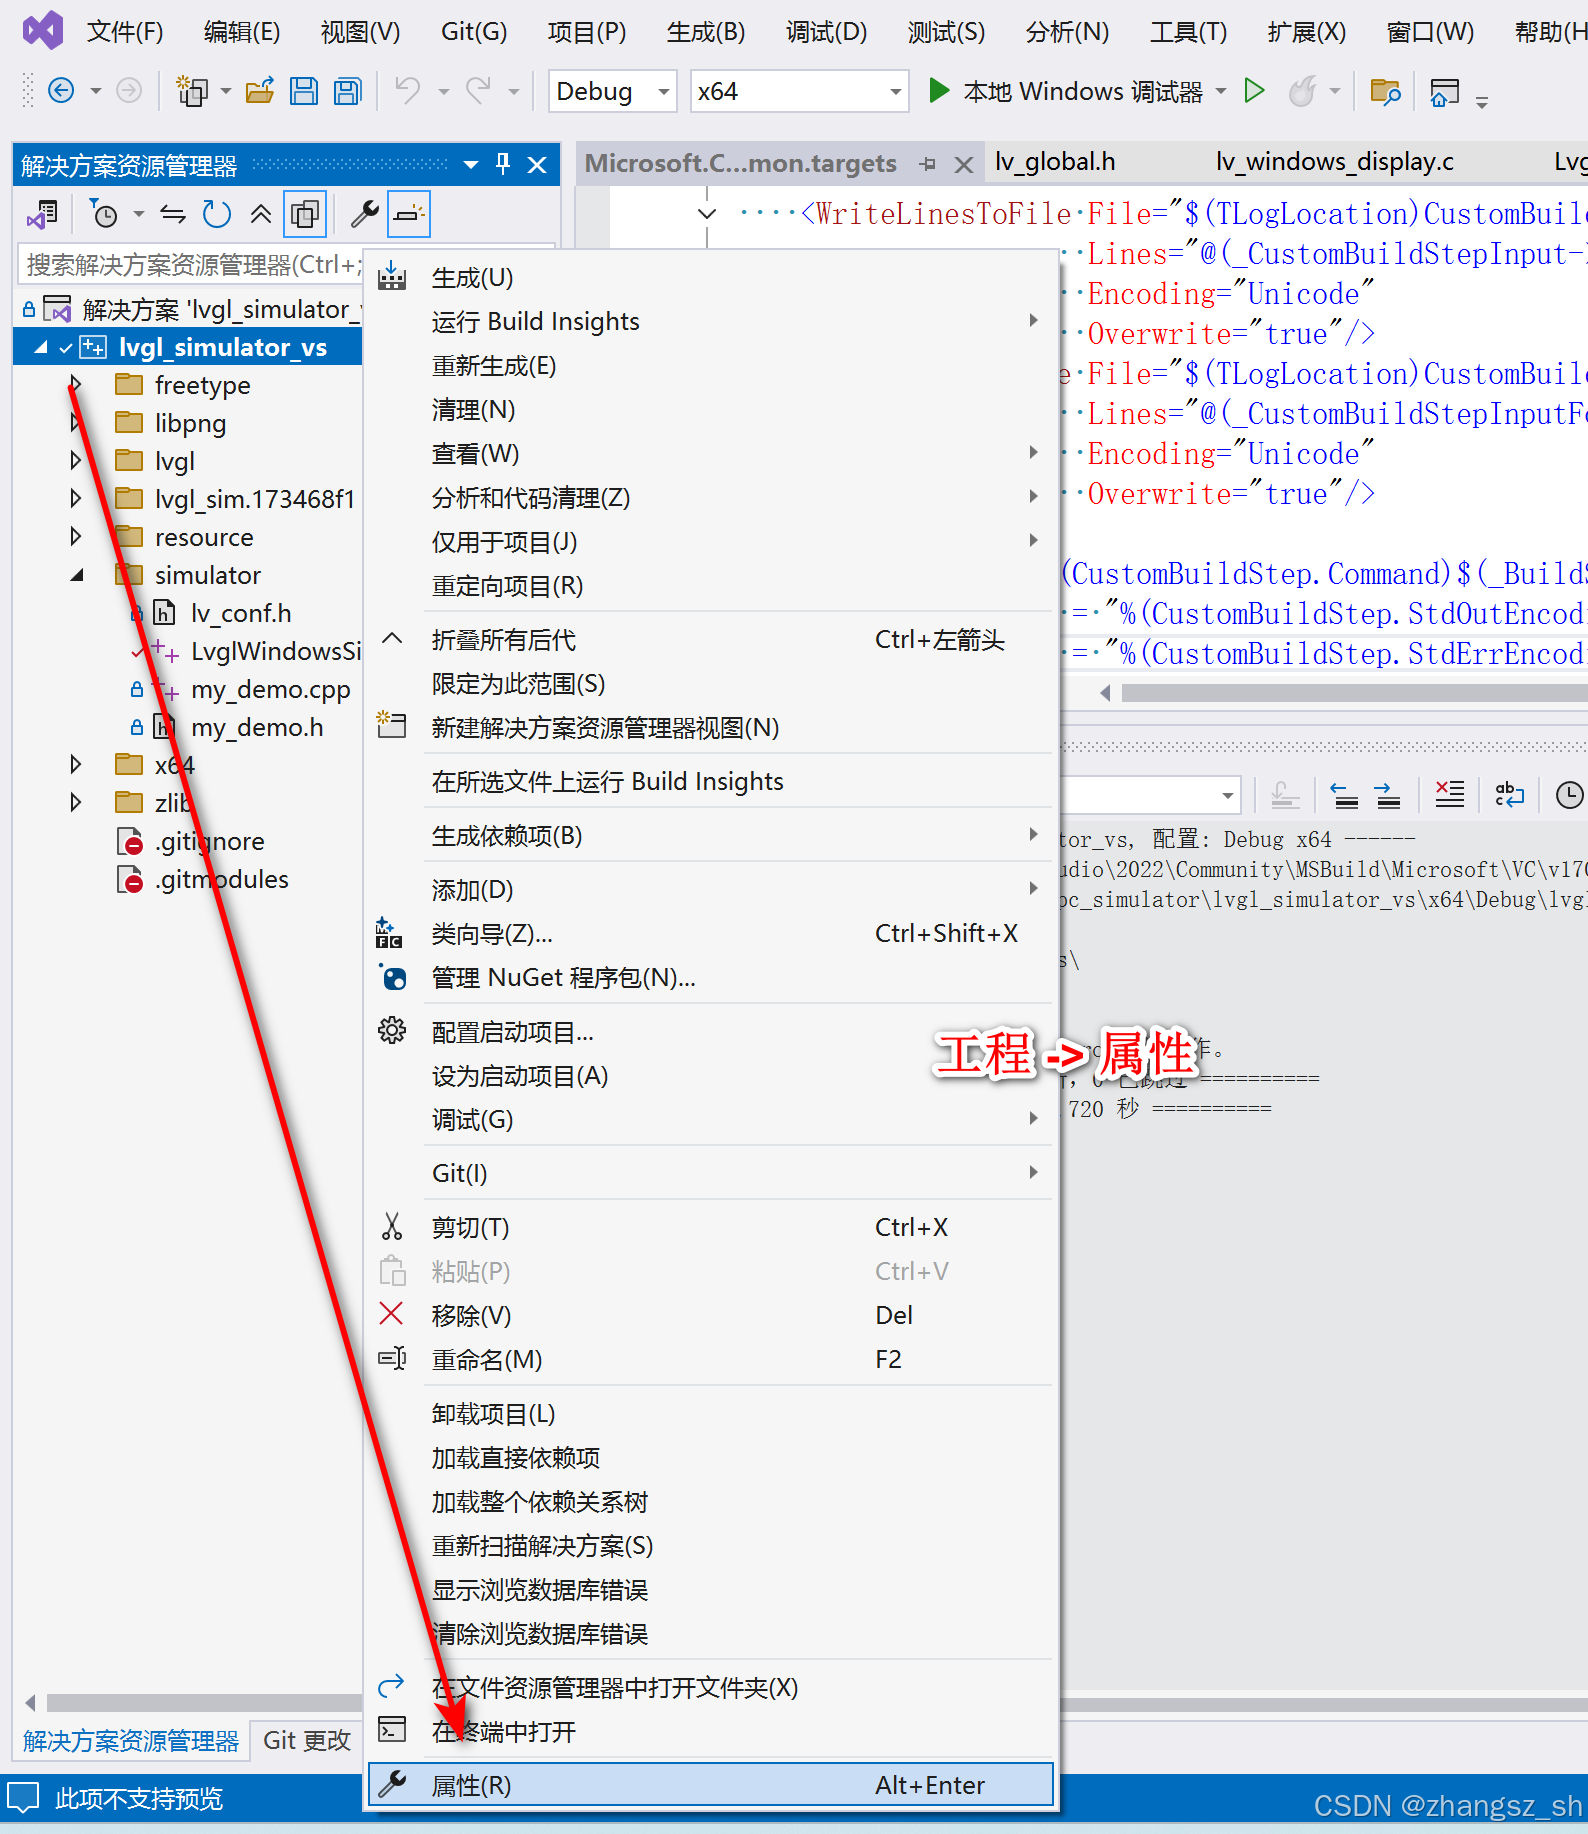Start the local Windows debugger green play icon

[938, 91]
